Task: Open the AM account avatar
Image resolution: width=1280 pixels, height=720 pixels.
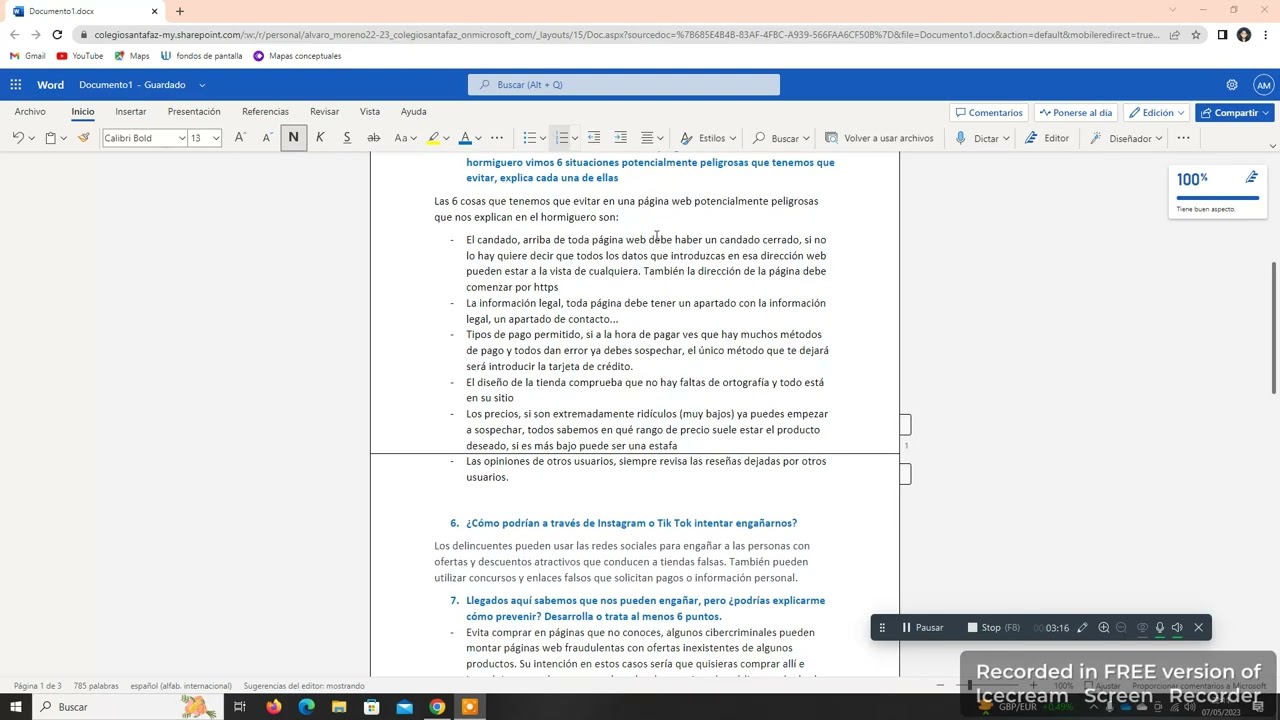Action: coord(1264,85)
